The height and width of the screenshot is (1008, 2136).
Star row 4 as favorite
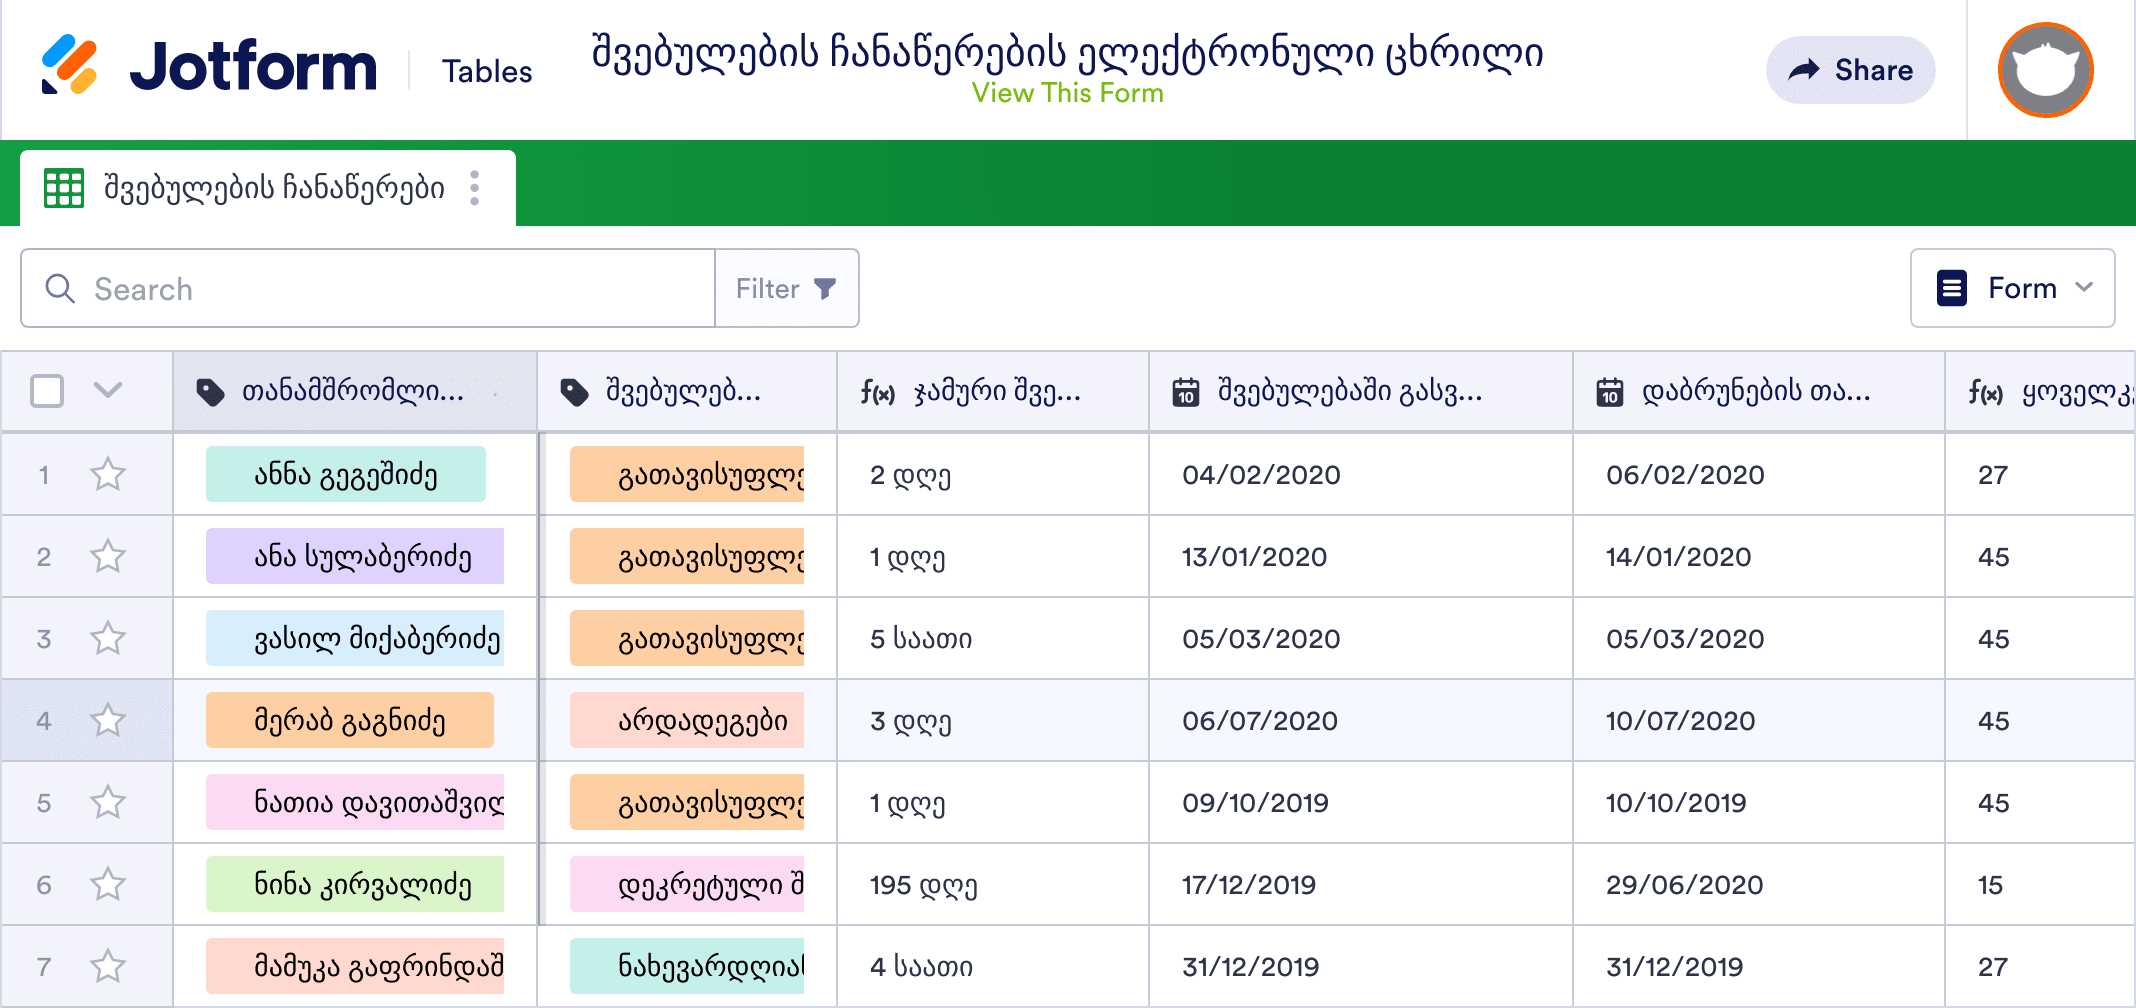point(108,720)
